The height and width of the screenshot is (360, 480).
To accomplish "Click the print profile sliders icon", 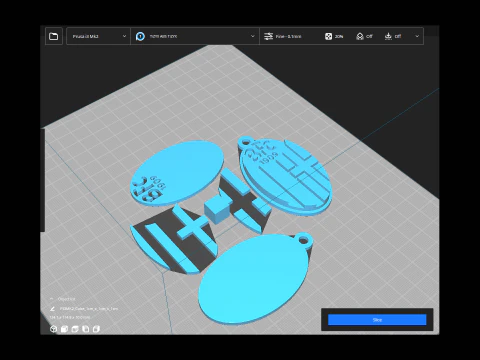I will [x=268, y=36].
